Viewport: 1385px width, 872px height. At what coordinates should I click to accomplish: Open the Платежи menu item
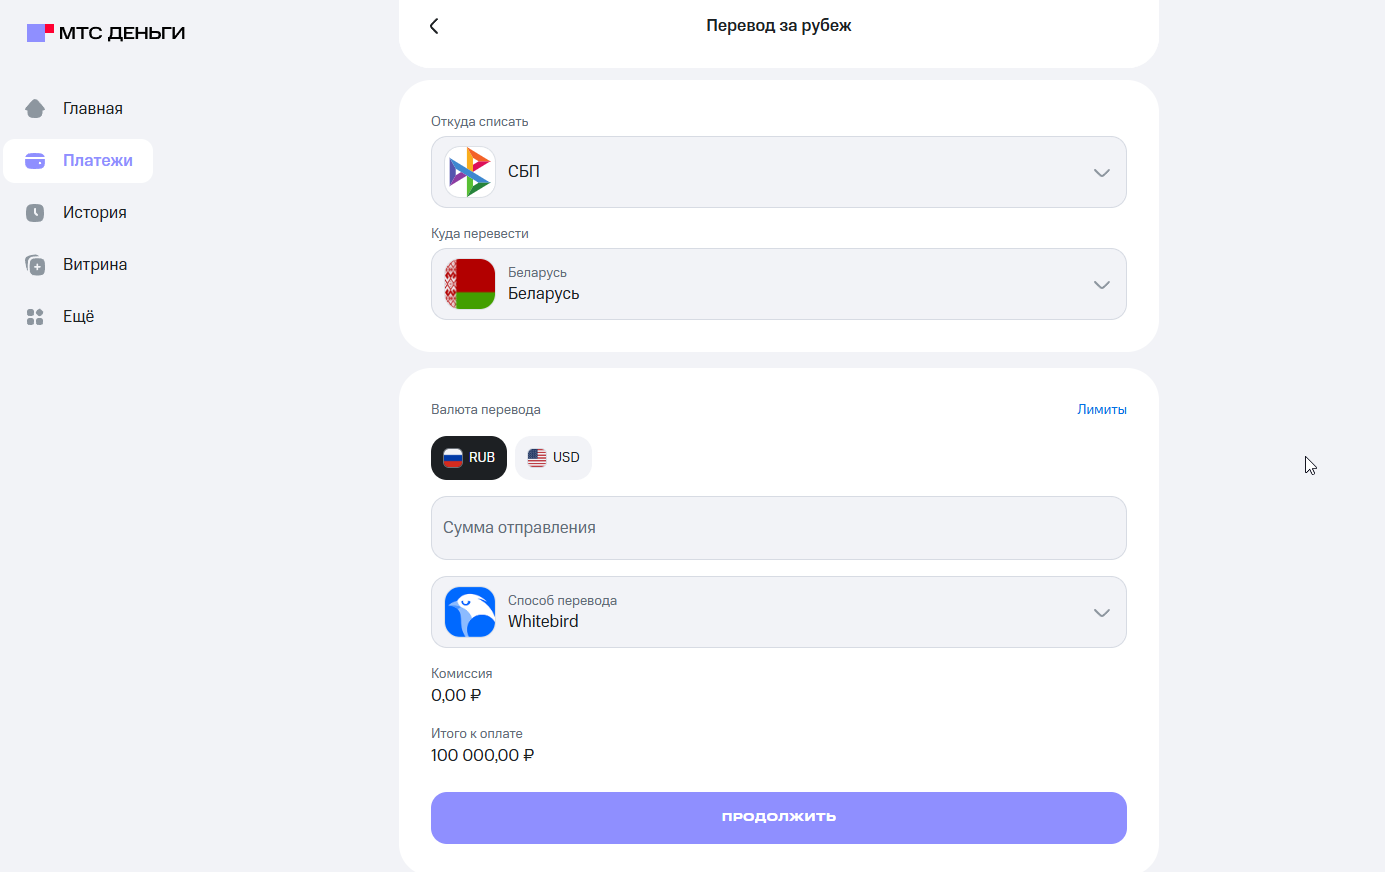97,161
